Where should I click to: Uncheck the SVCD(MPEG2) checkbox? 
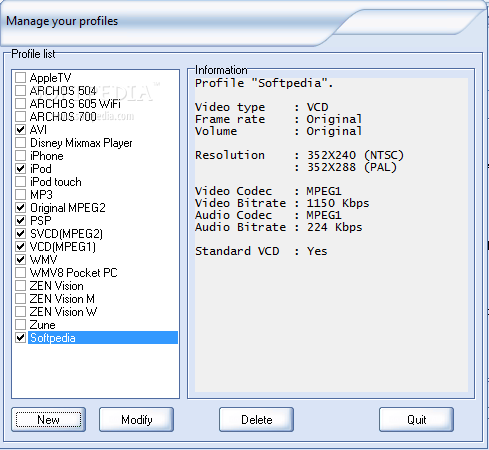click(21, 233)
